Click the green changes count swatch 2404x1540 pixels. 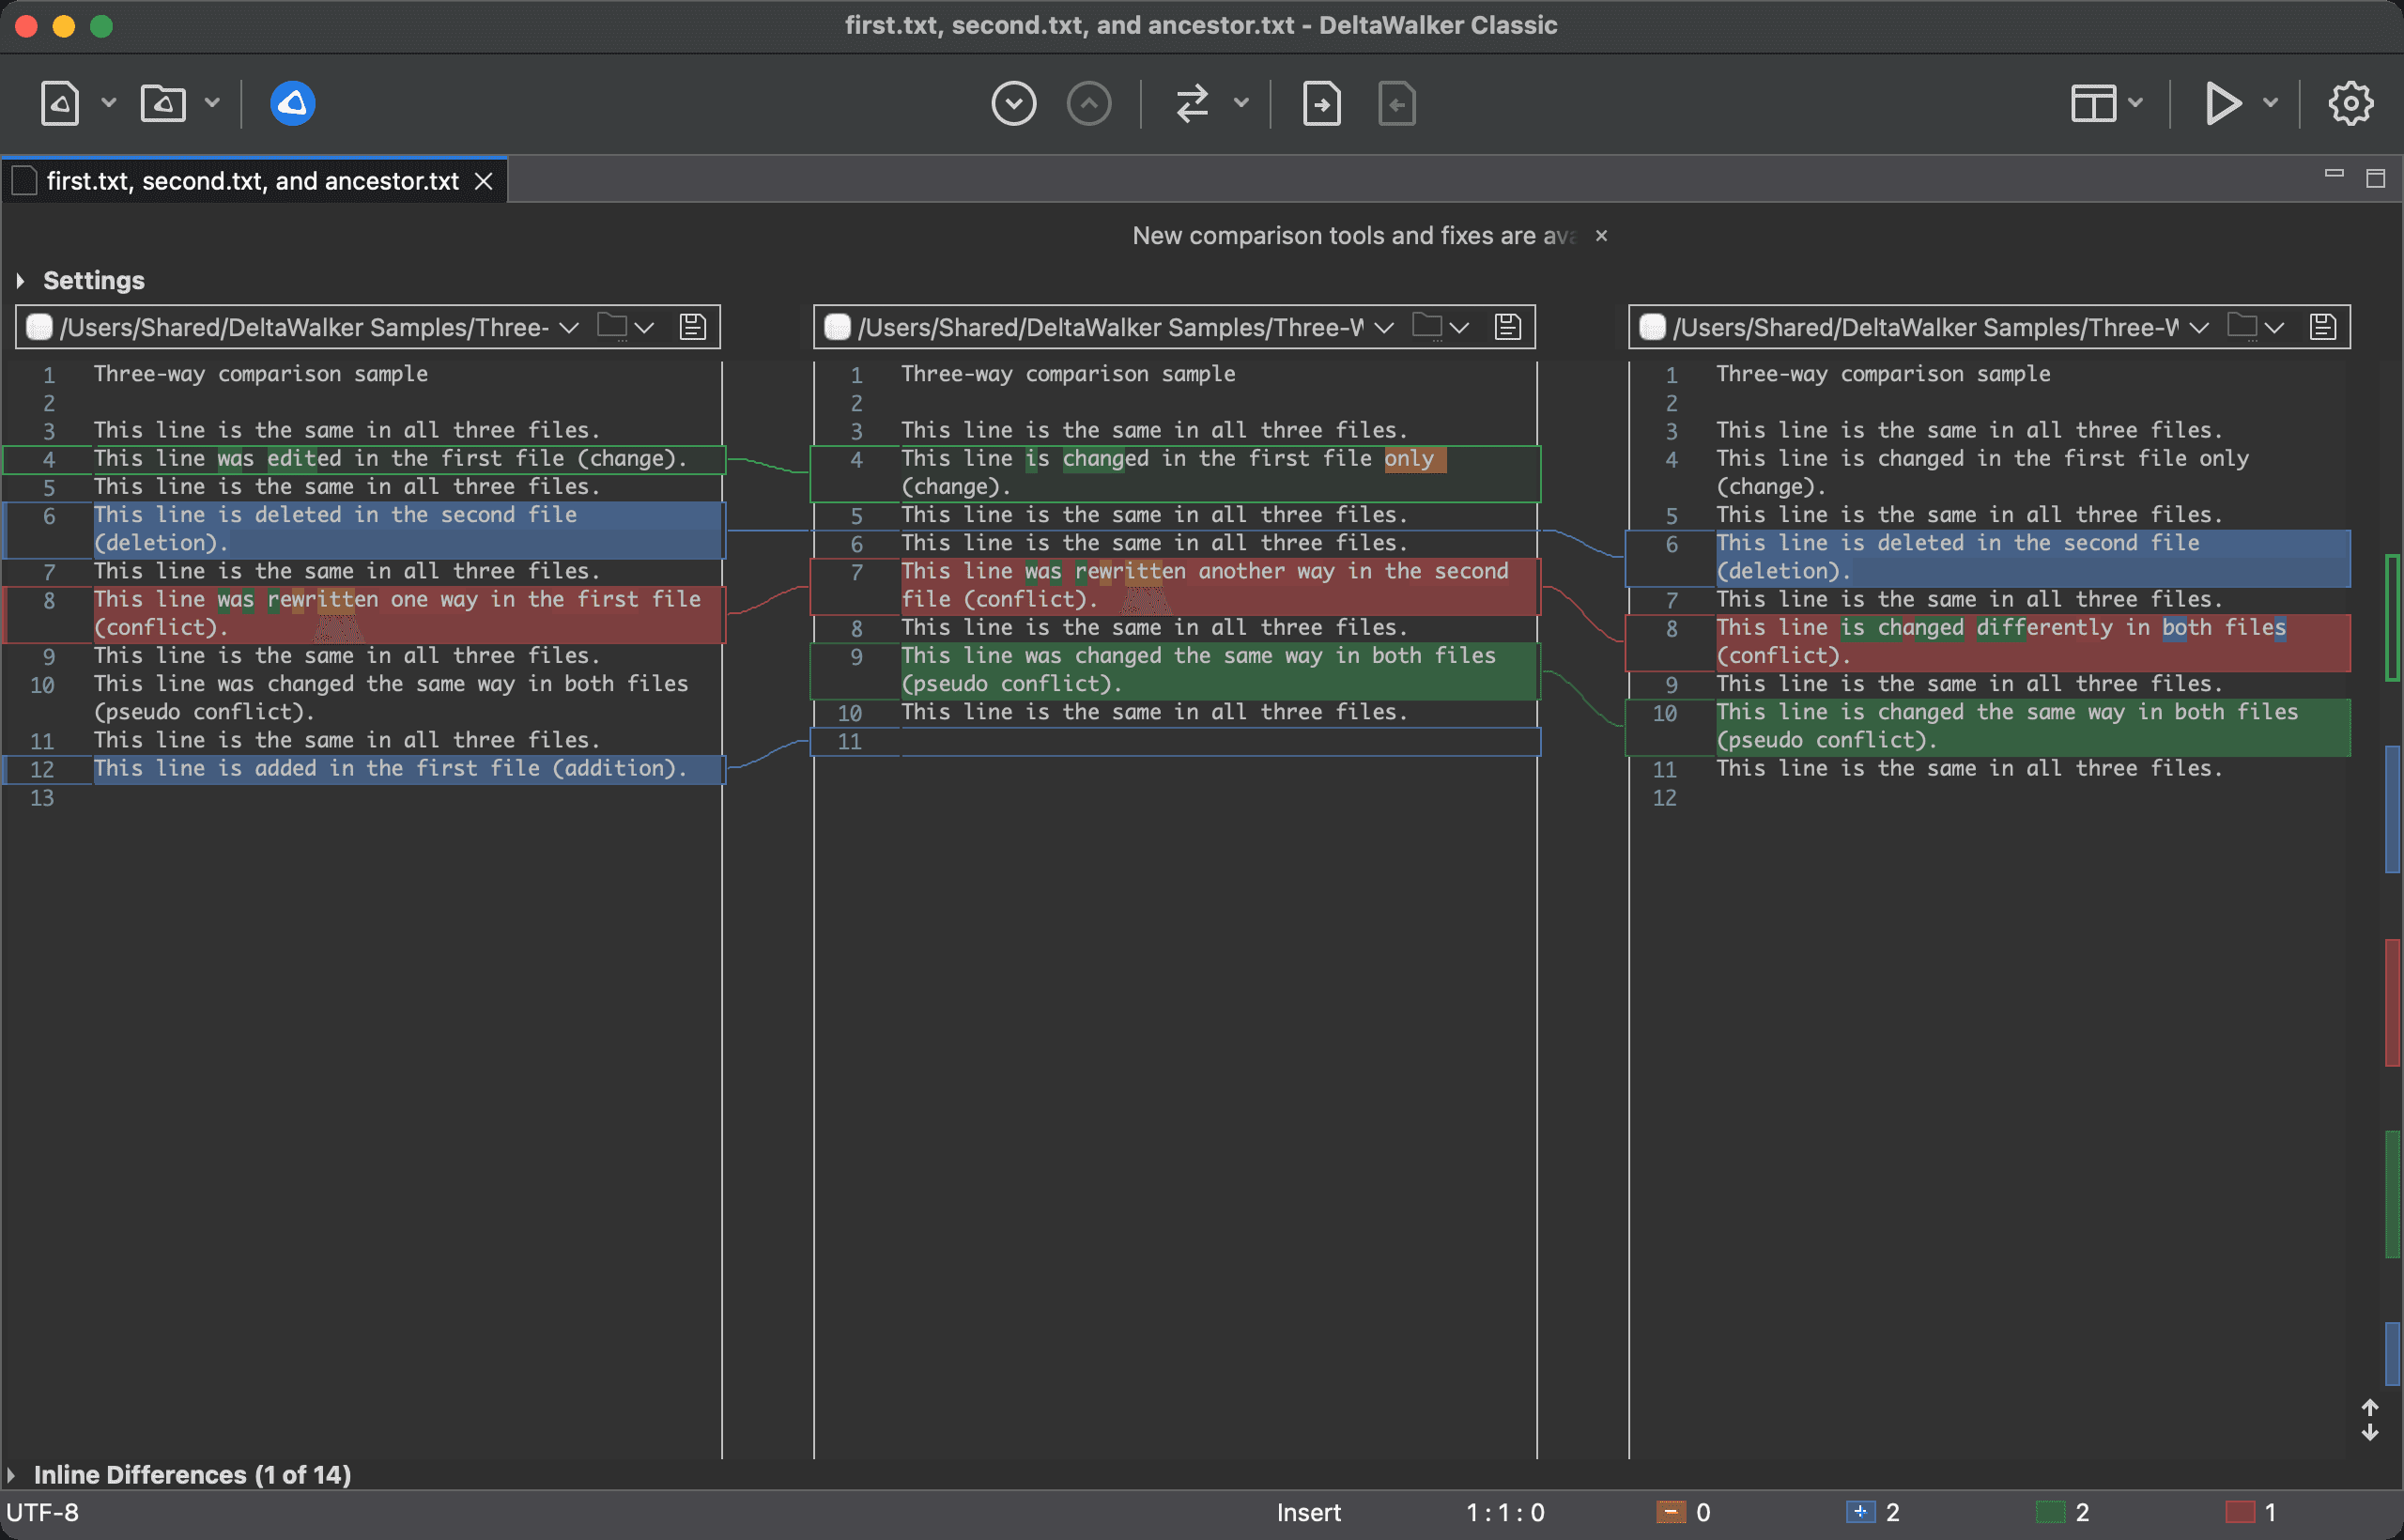[x=2050, y=1512]
